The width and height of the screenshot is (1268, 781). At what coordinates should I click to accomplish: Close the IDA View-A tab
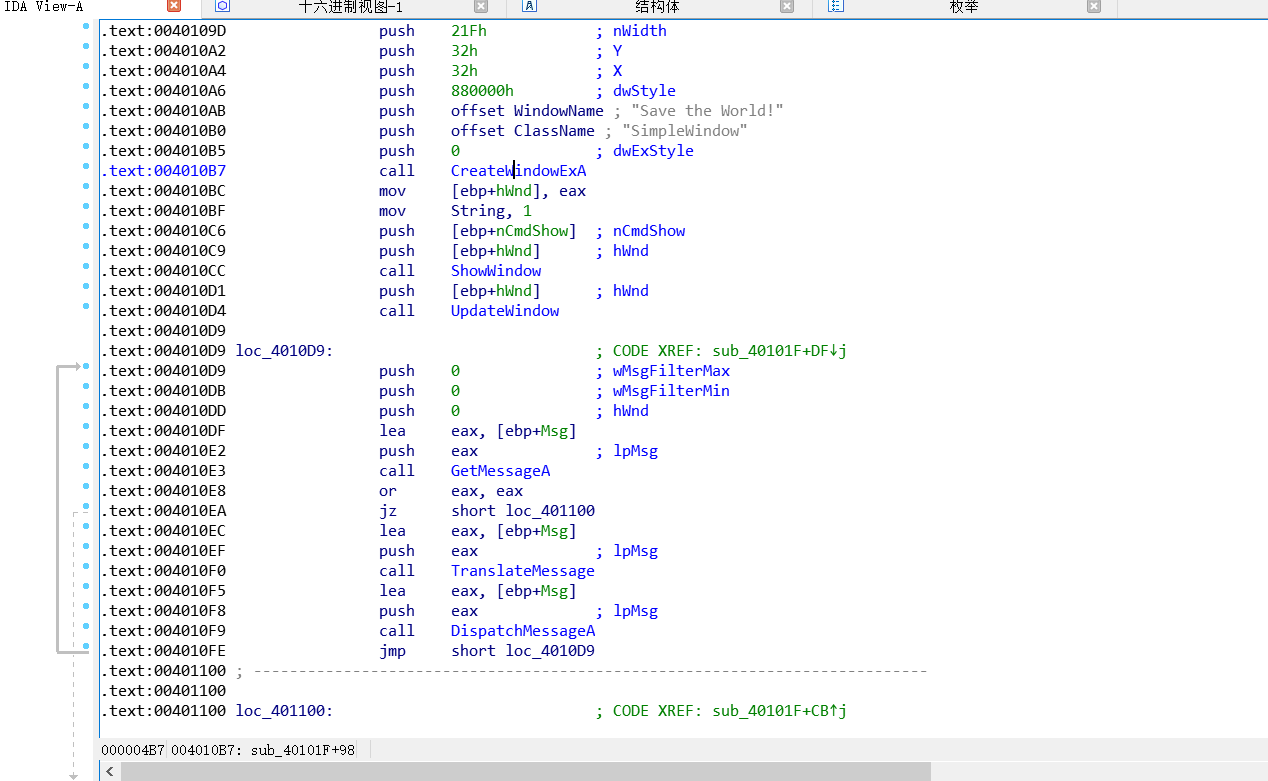[174, 6]
